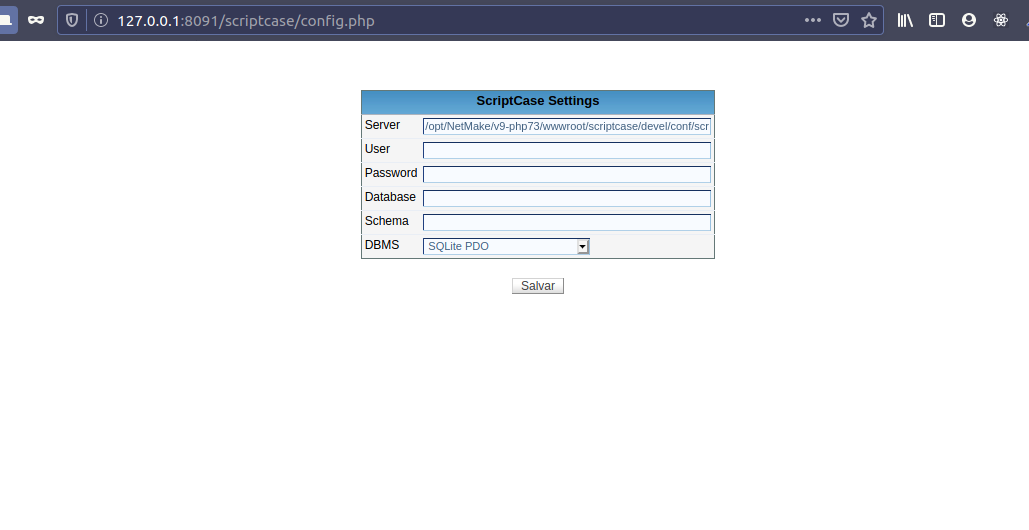Show site information icon in address bar
Screen dimensions: 1029x530
coord(100,20)
